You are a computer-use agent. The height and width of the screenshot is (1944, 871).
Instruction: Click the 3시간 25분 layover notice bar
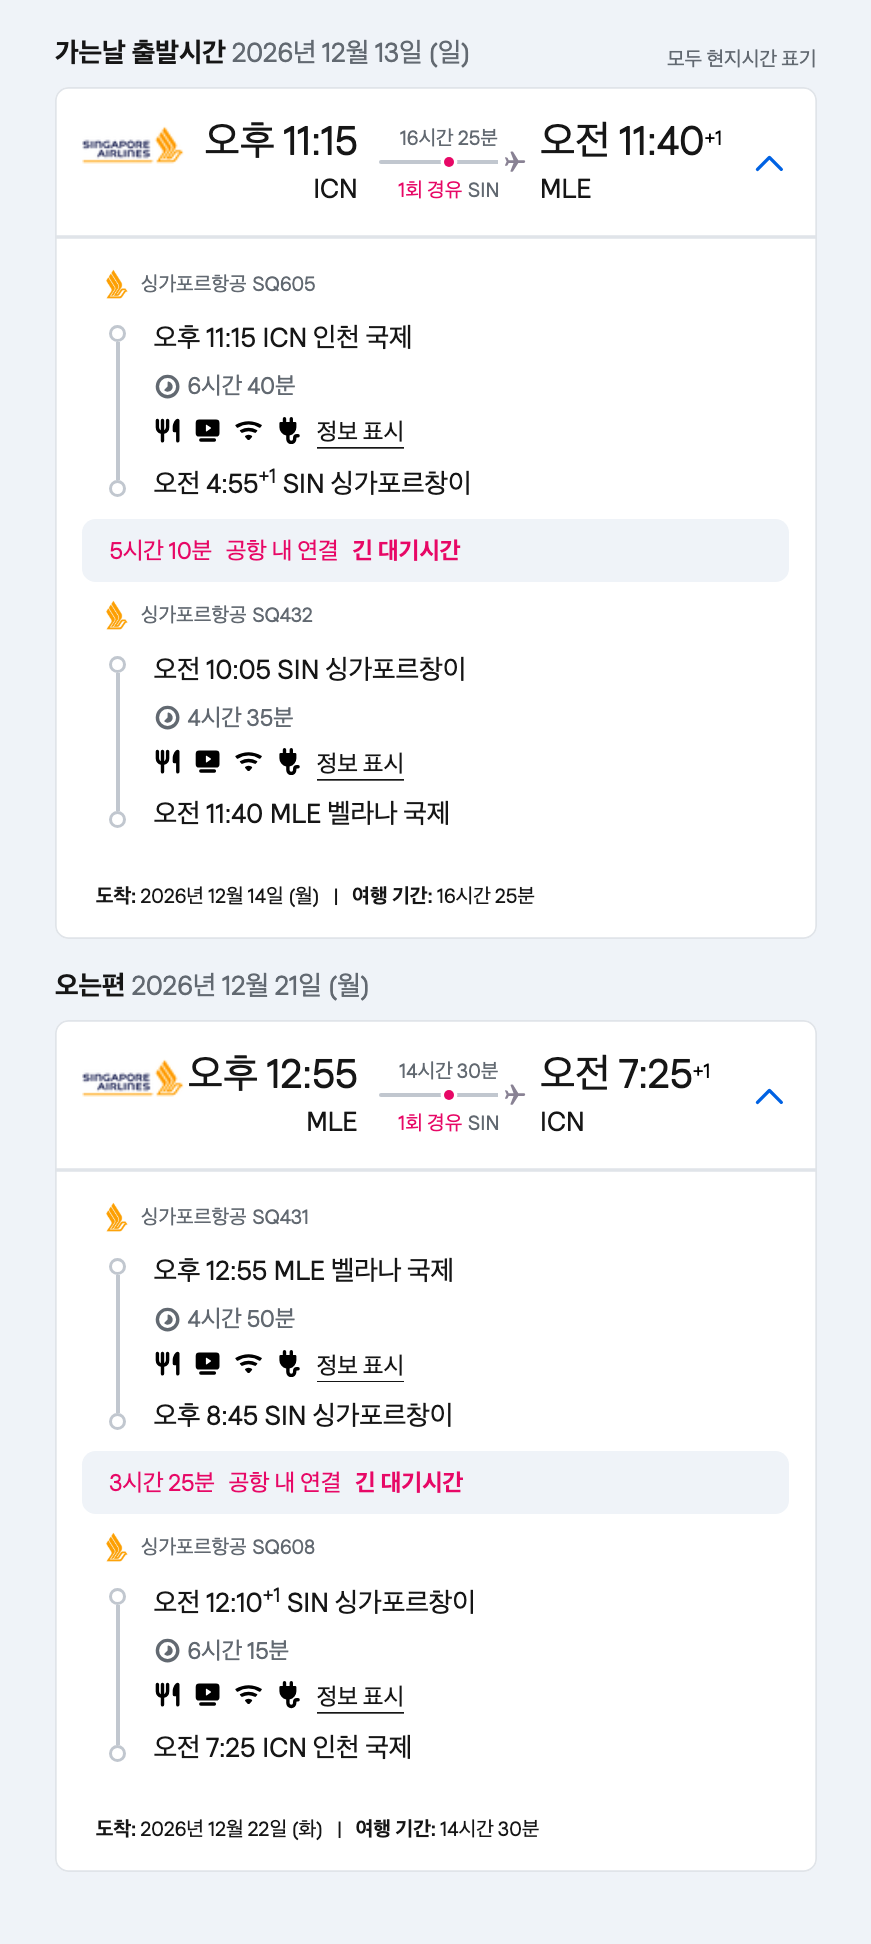coord(435,1482)
